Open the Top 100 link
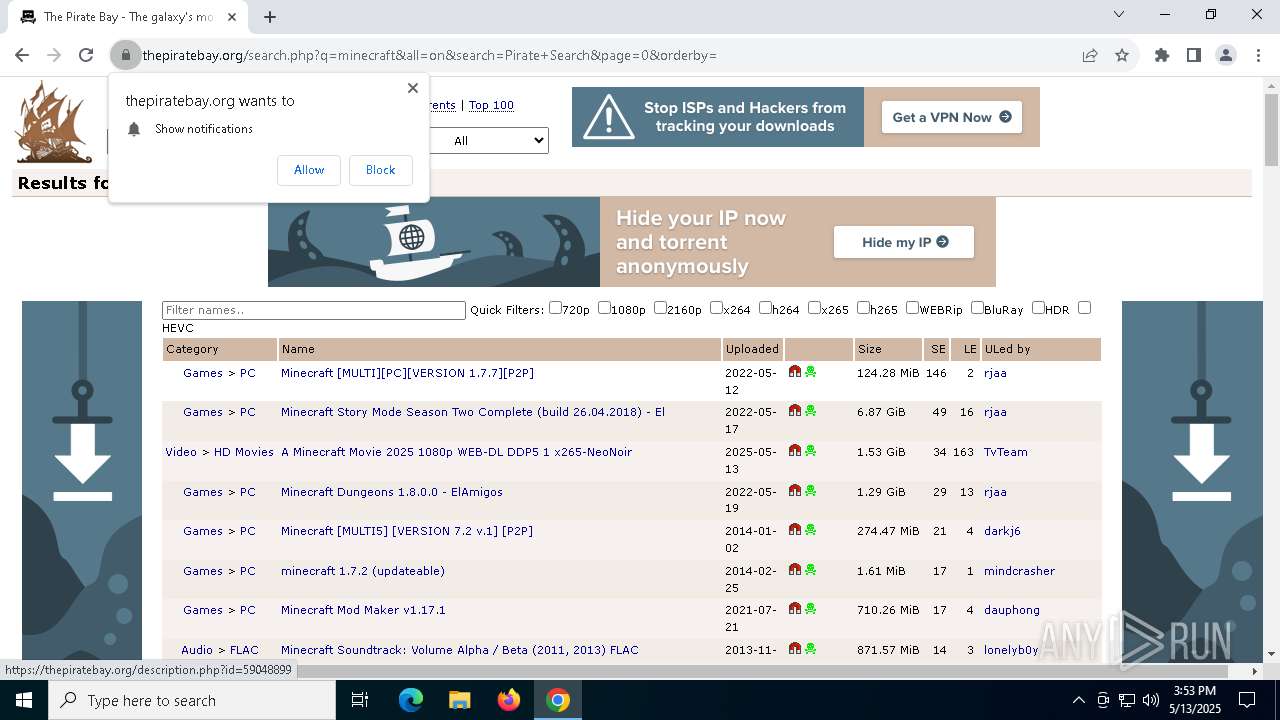Image resolution: width=1280 pixels, height=720 pixels. tap(491, 105)
